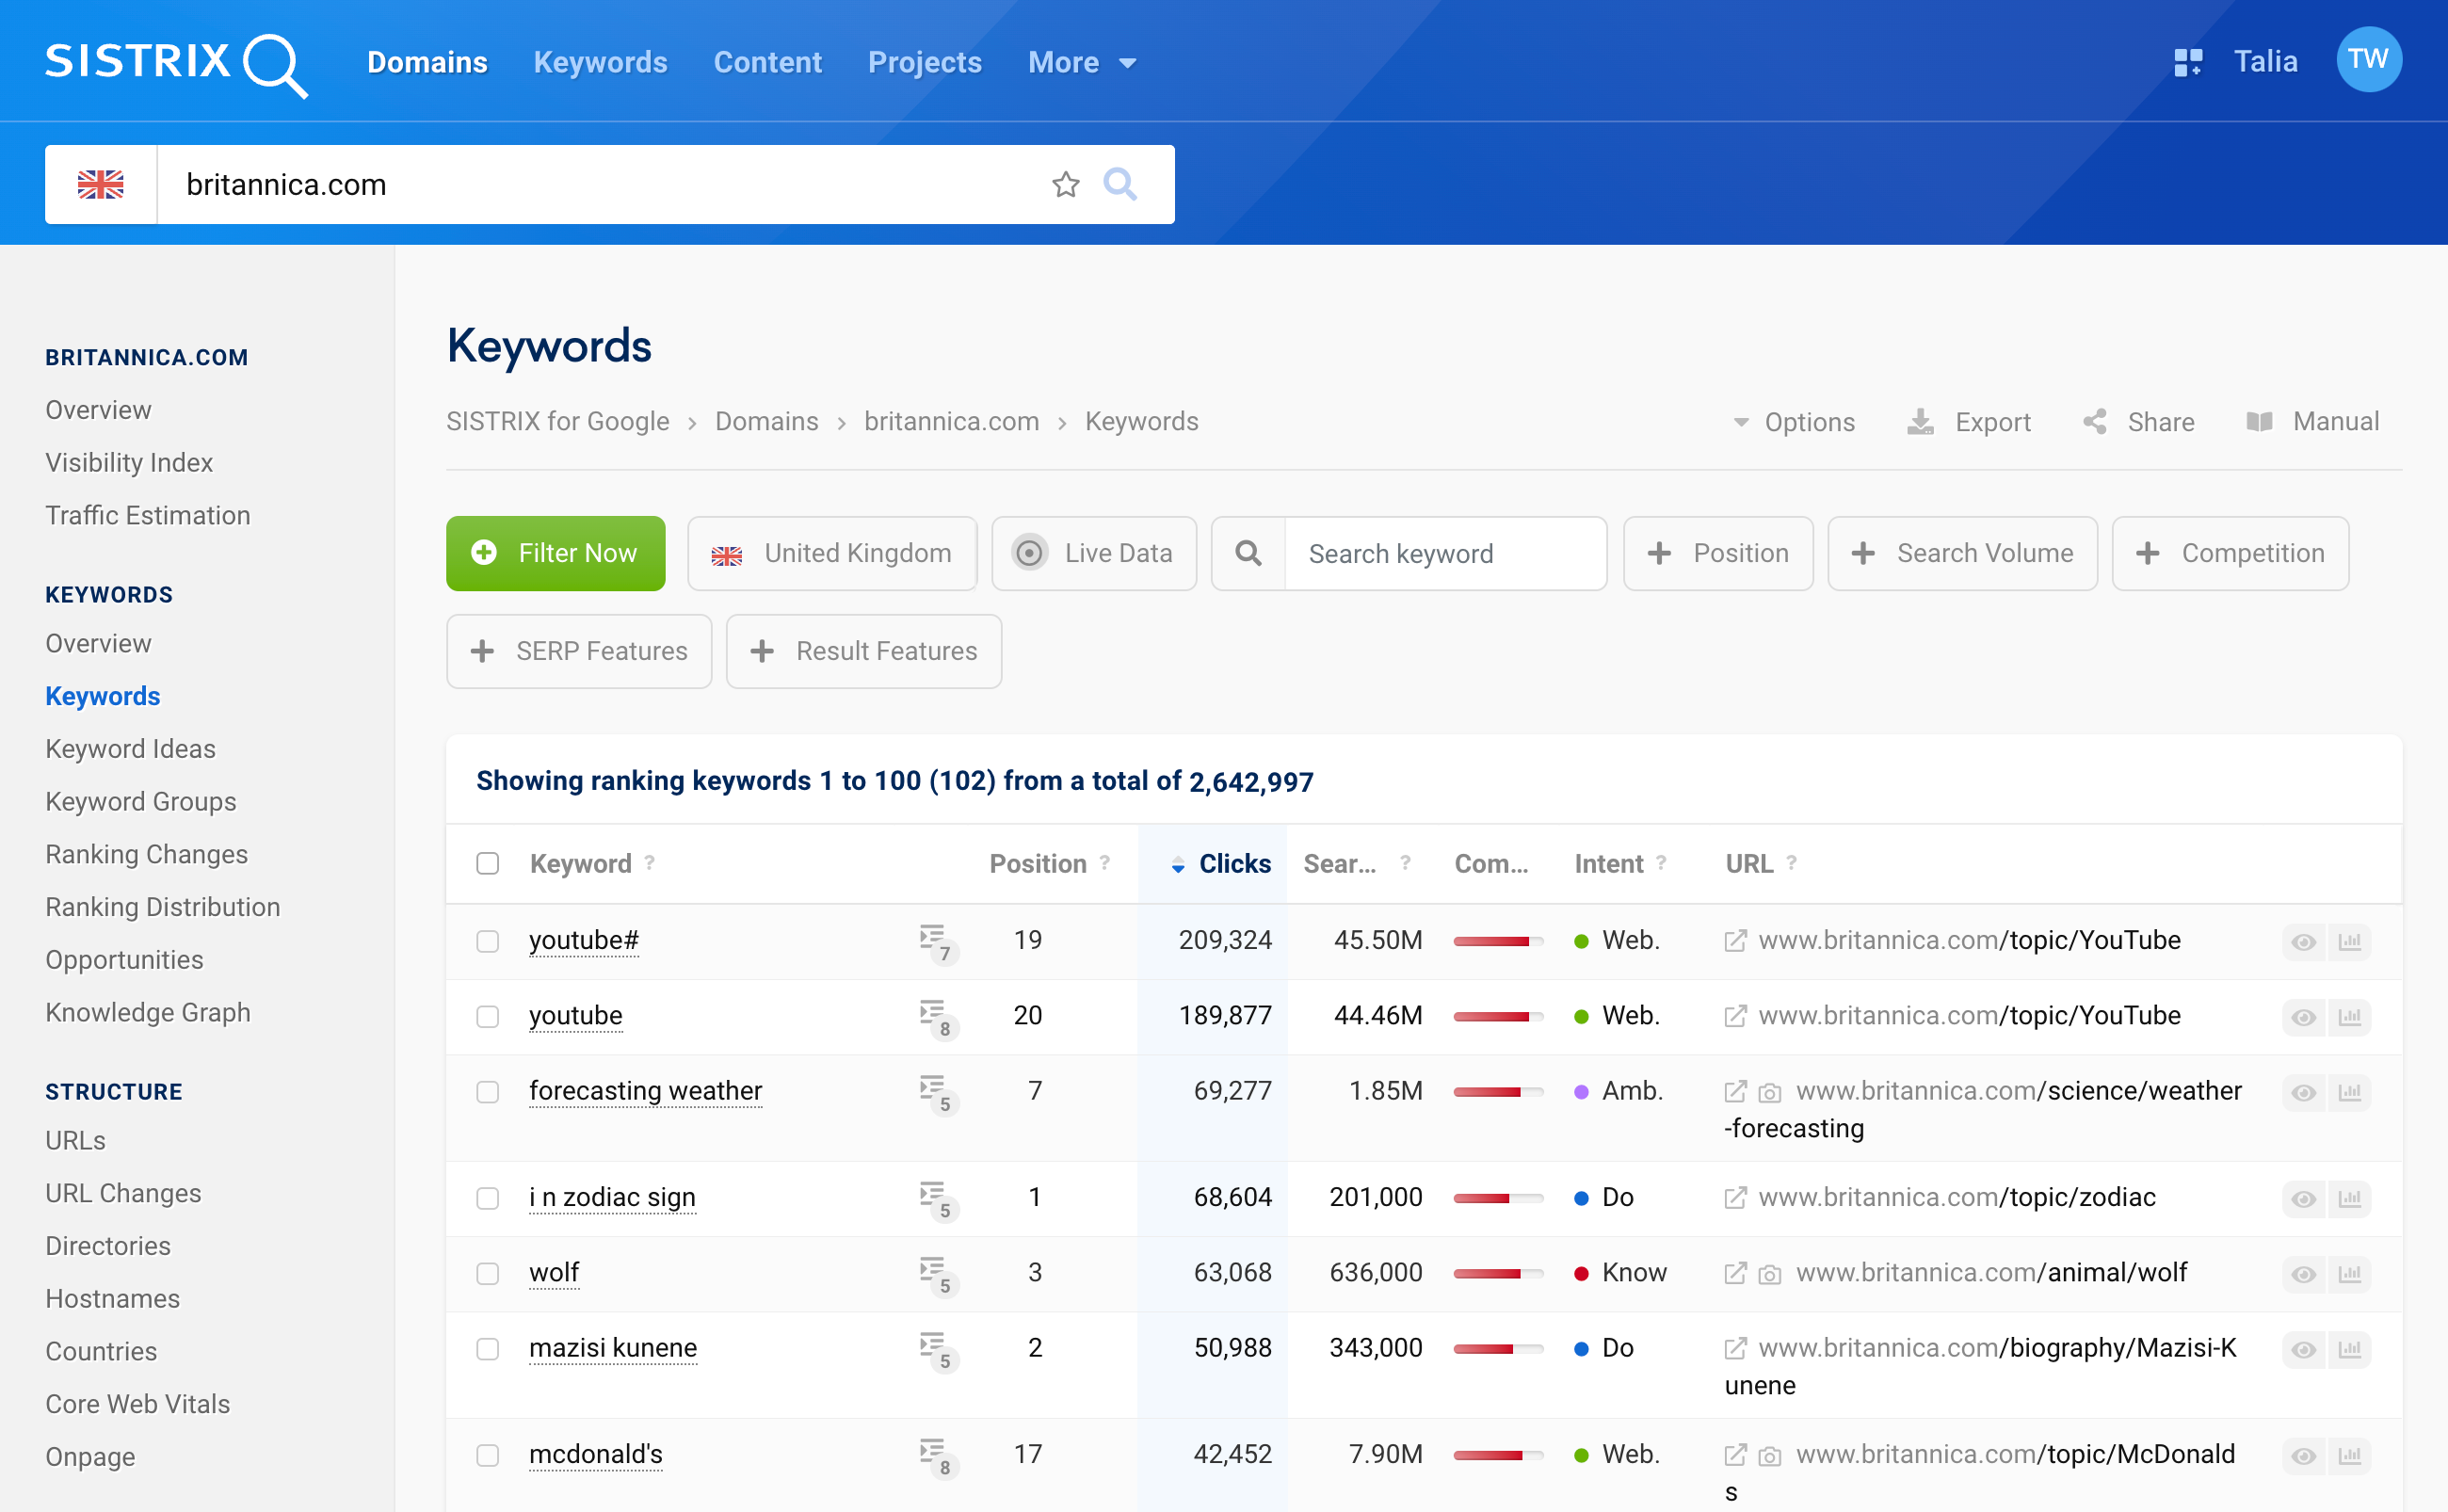This screenshot has height=1512, width=2448.
Task: Click camera icon in McDonalds URL
Action: [1769, 1456]
